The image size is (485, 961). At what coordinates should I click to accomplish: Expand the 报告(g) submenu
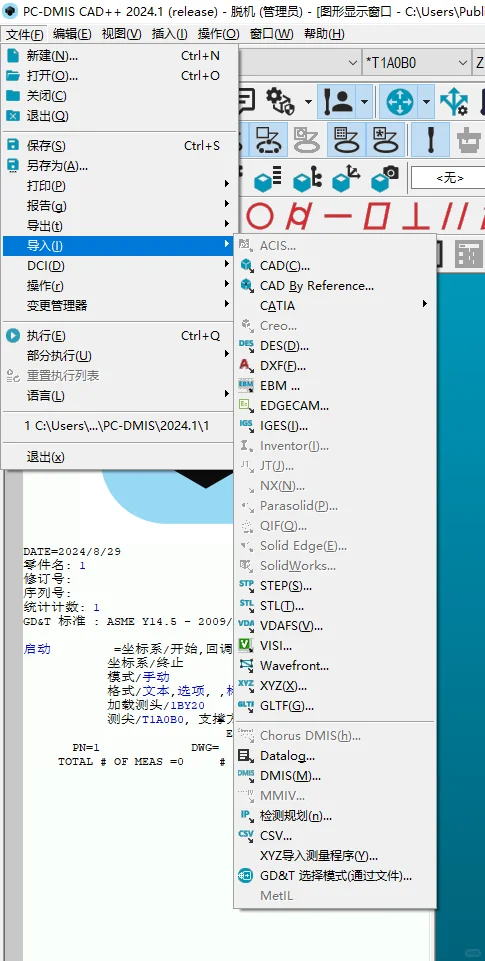click(x=119, y=205)
